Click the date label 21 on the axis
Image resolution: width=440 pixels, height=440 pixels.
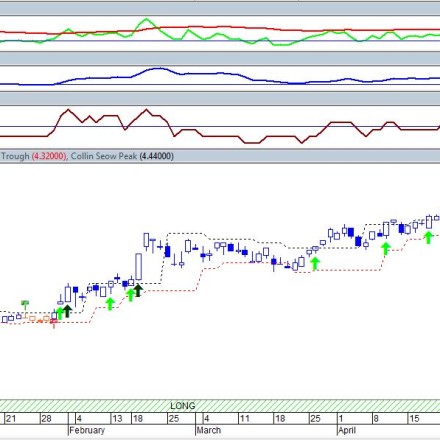tap(11, 418)
